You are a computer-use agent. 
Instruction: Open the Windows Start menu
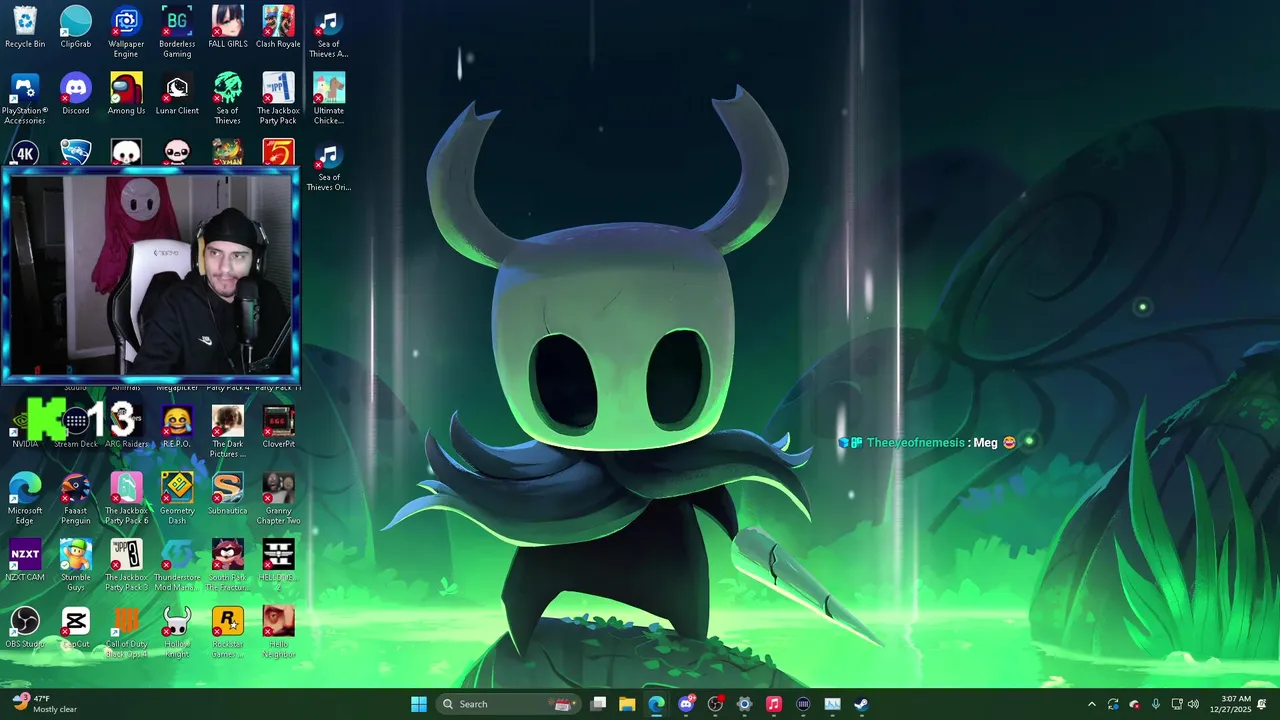tap(419, 704)
